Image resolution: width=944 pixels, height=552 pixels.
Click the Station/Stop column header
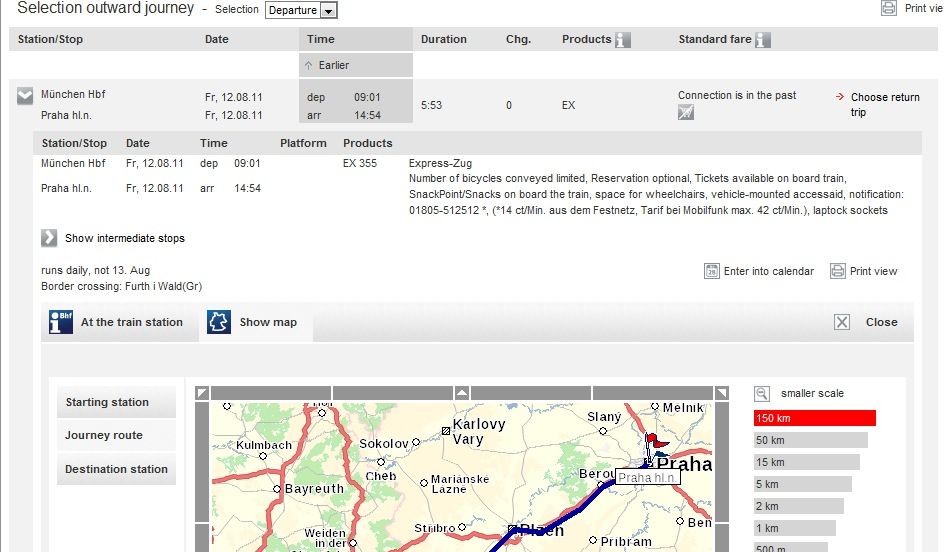click(x=50, y=39)
